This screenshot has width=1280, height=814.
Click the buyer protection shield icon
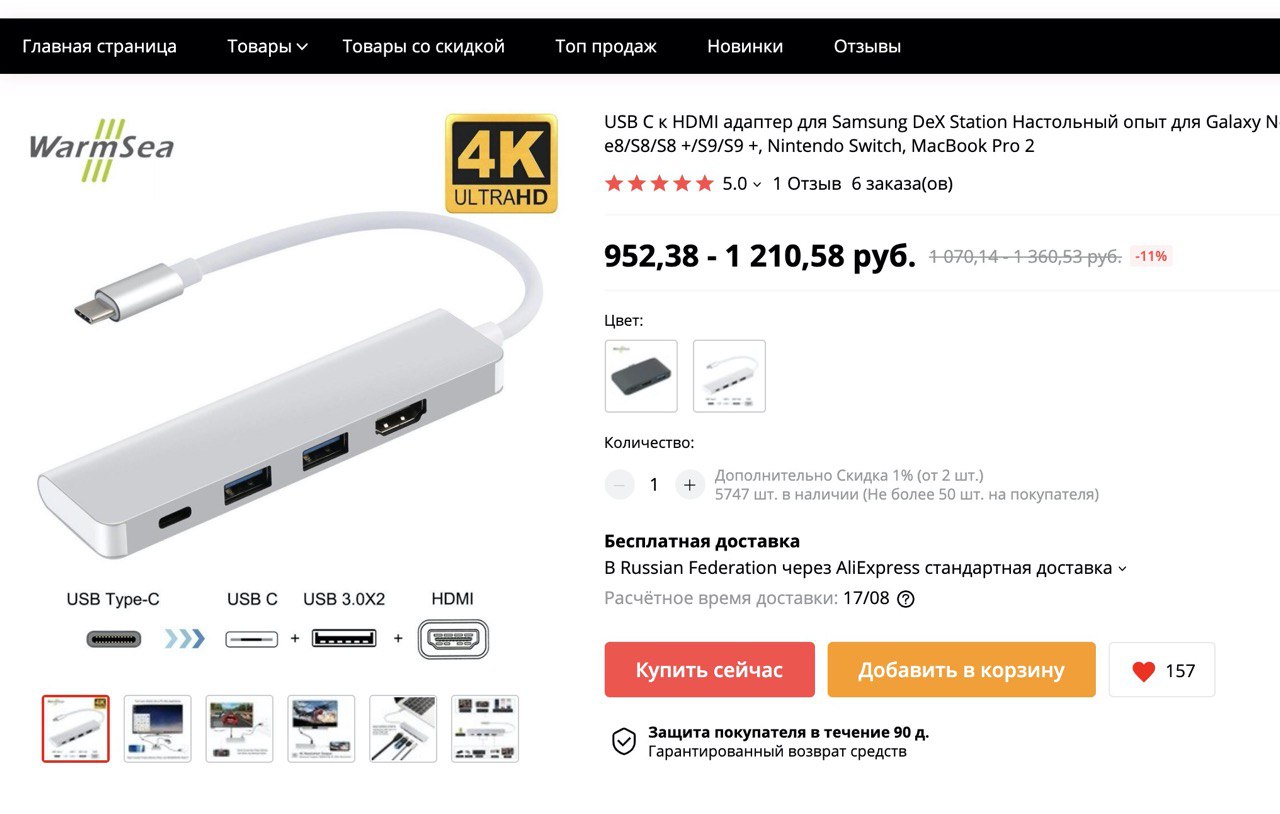(624, 741)
